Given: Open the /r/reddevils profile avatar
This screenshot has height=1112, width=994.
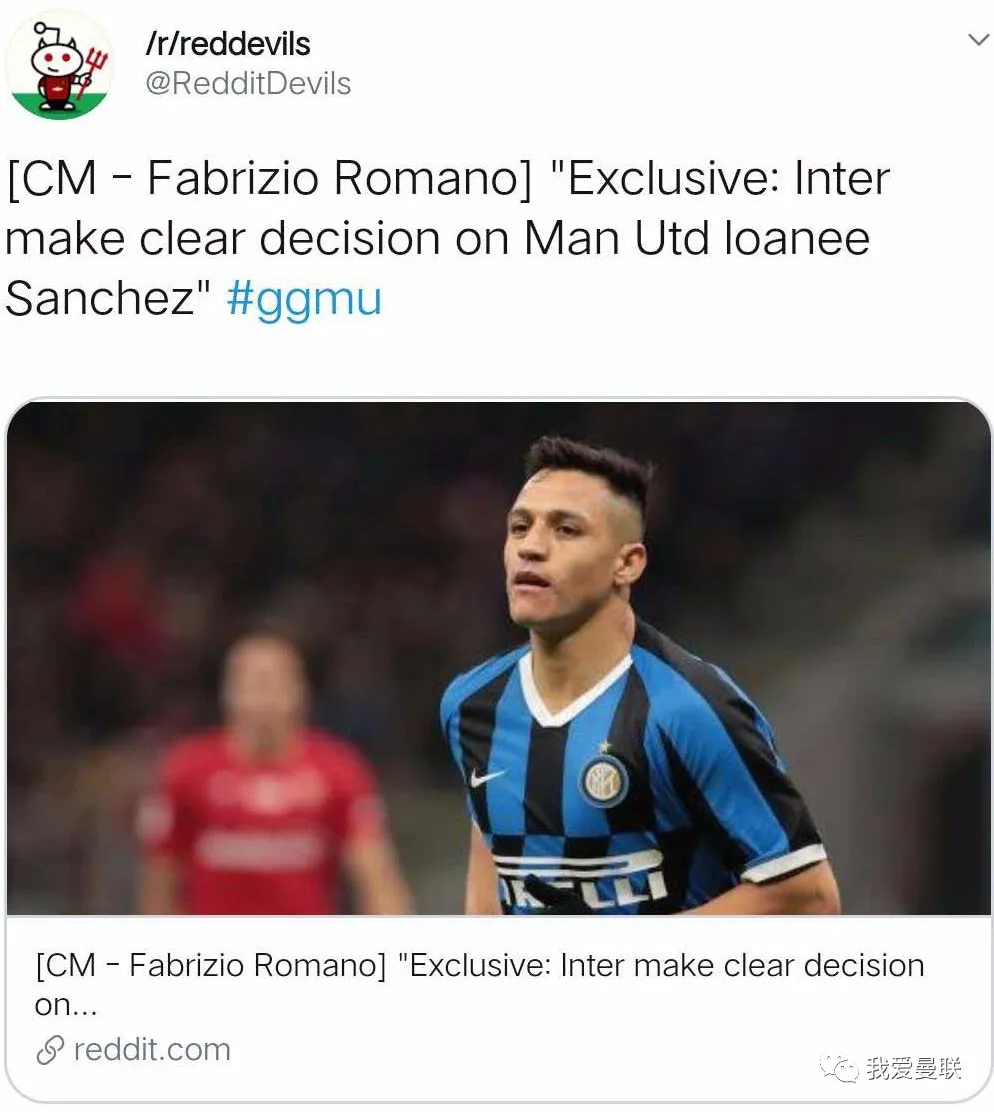Looking at the screenshot, I should click(x=59, y=65).
